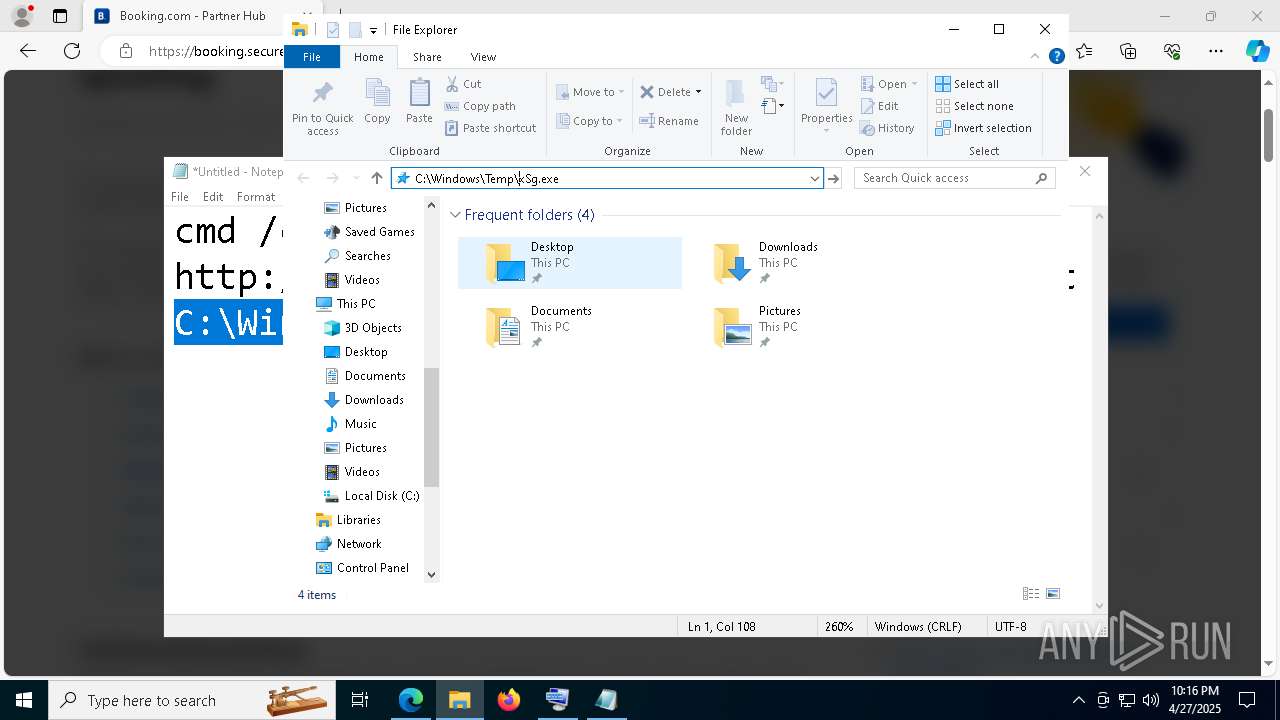Click Select none in the ribbon
The width and height of the screenshot is (1280, 720).
tap(974, 106)
